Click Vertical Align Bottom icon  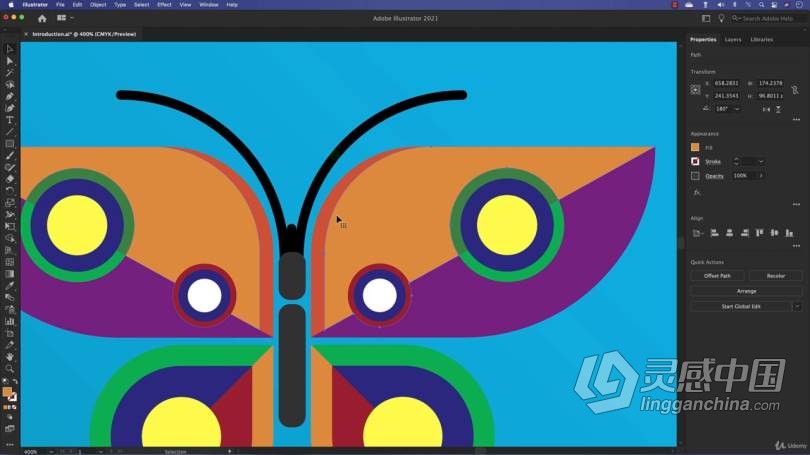coord(789,233)
